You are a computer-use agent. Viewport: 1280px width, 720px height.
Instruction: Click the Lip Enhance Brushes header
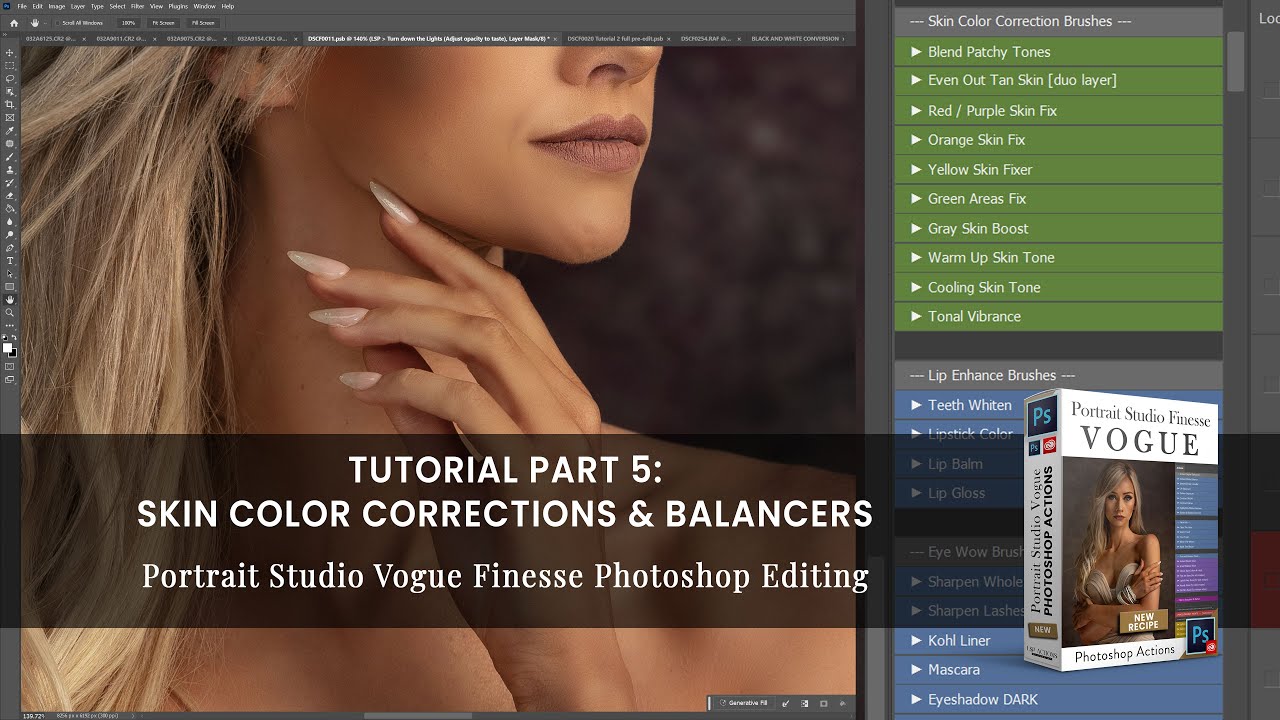[1059, 376]
